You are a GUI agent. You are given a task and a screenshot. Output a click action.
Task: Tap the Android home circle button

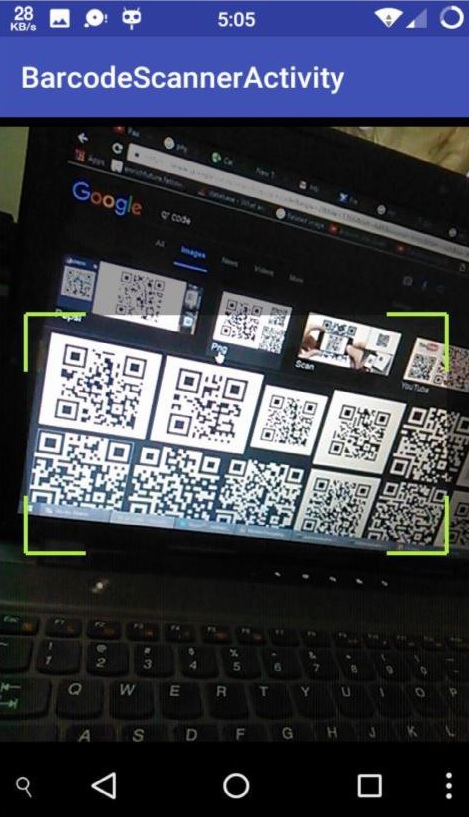pos(236,785)
